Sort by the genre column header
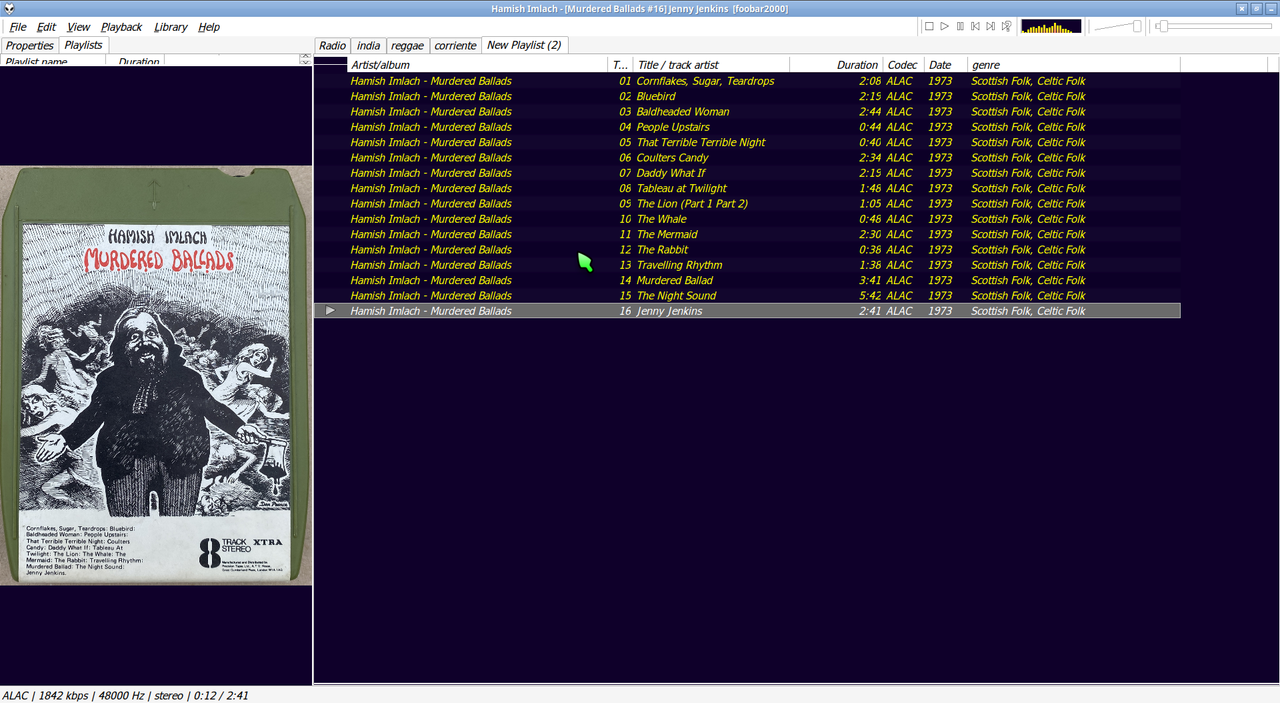The height and width of the screenshot is (703, 1280). tap(1073, 65)
